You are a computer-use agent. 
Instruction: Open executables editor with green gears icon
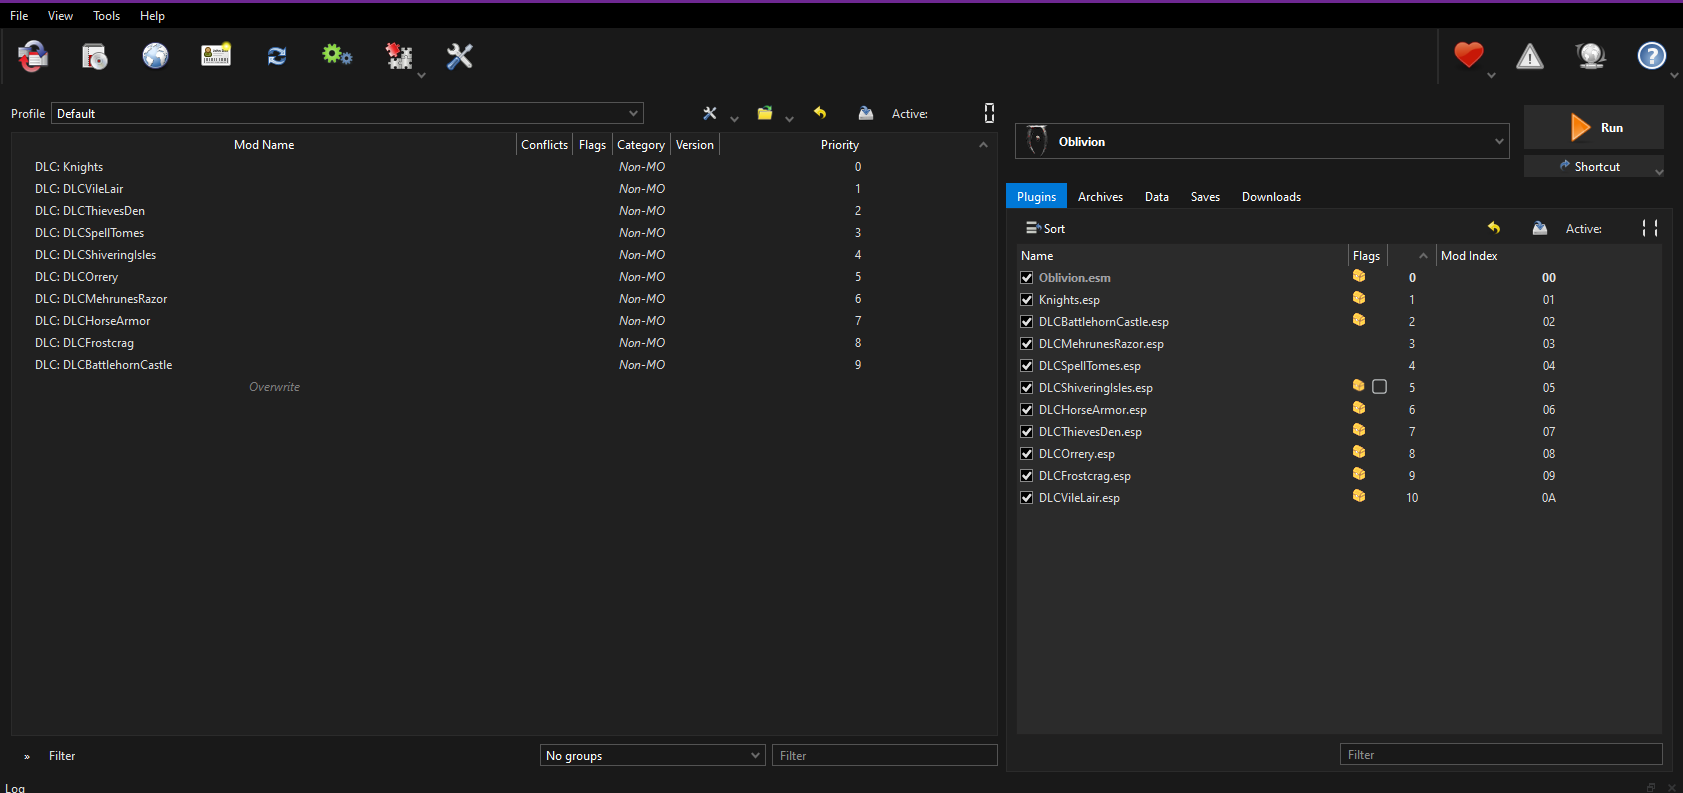pyautogui.click(x=337, y=56)
